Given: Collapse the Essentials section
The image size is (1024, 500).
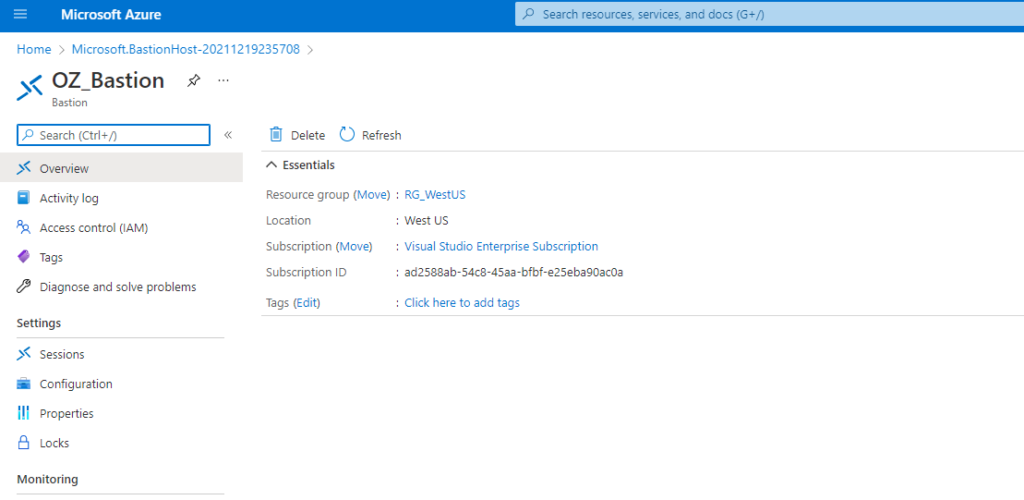Looking at the screenshot, I should 272,165.
